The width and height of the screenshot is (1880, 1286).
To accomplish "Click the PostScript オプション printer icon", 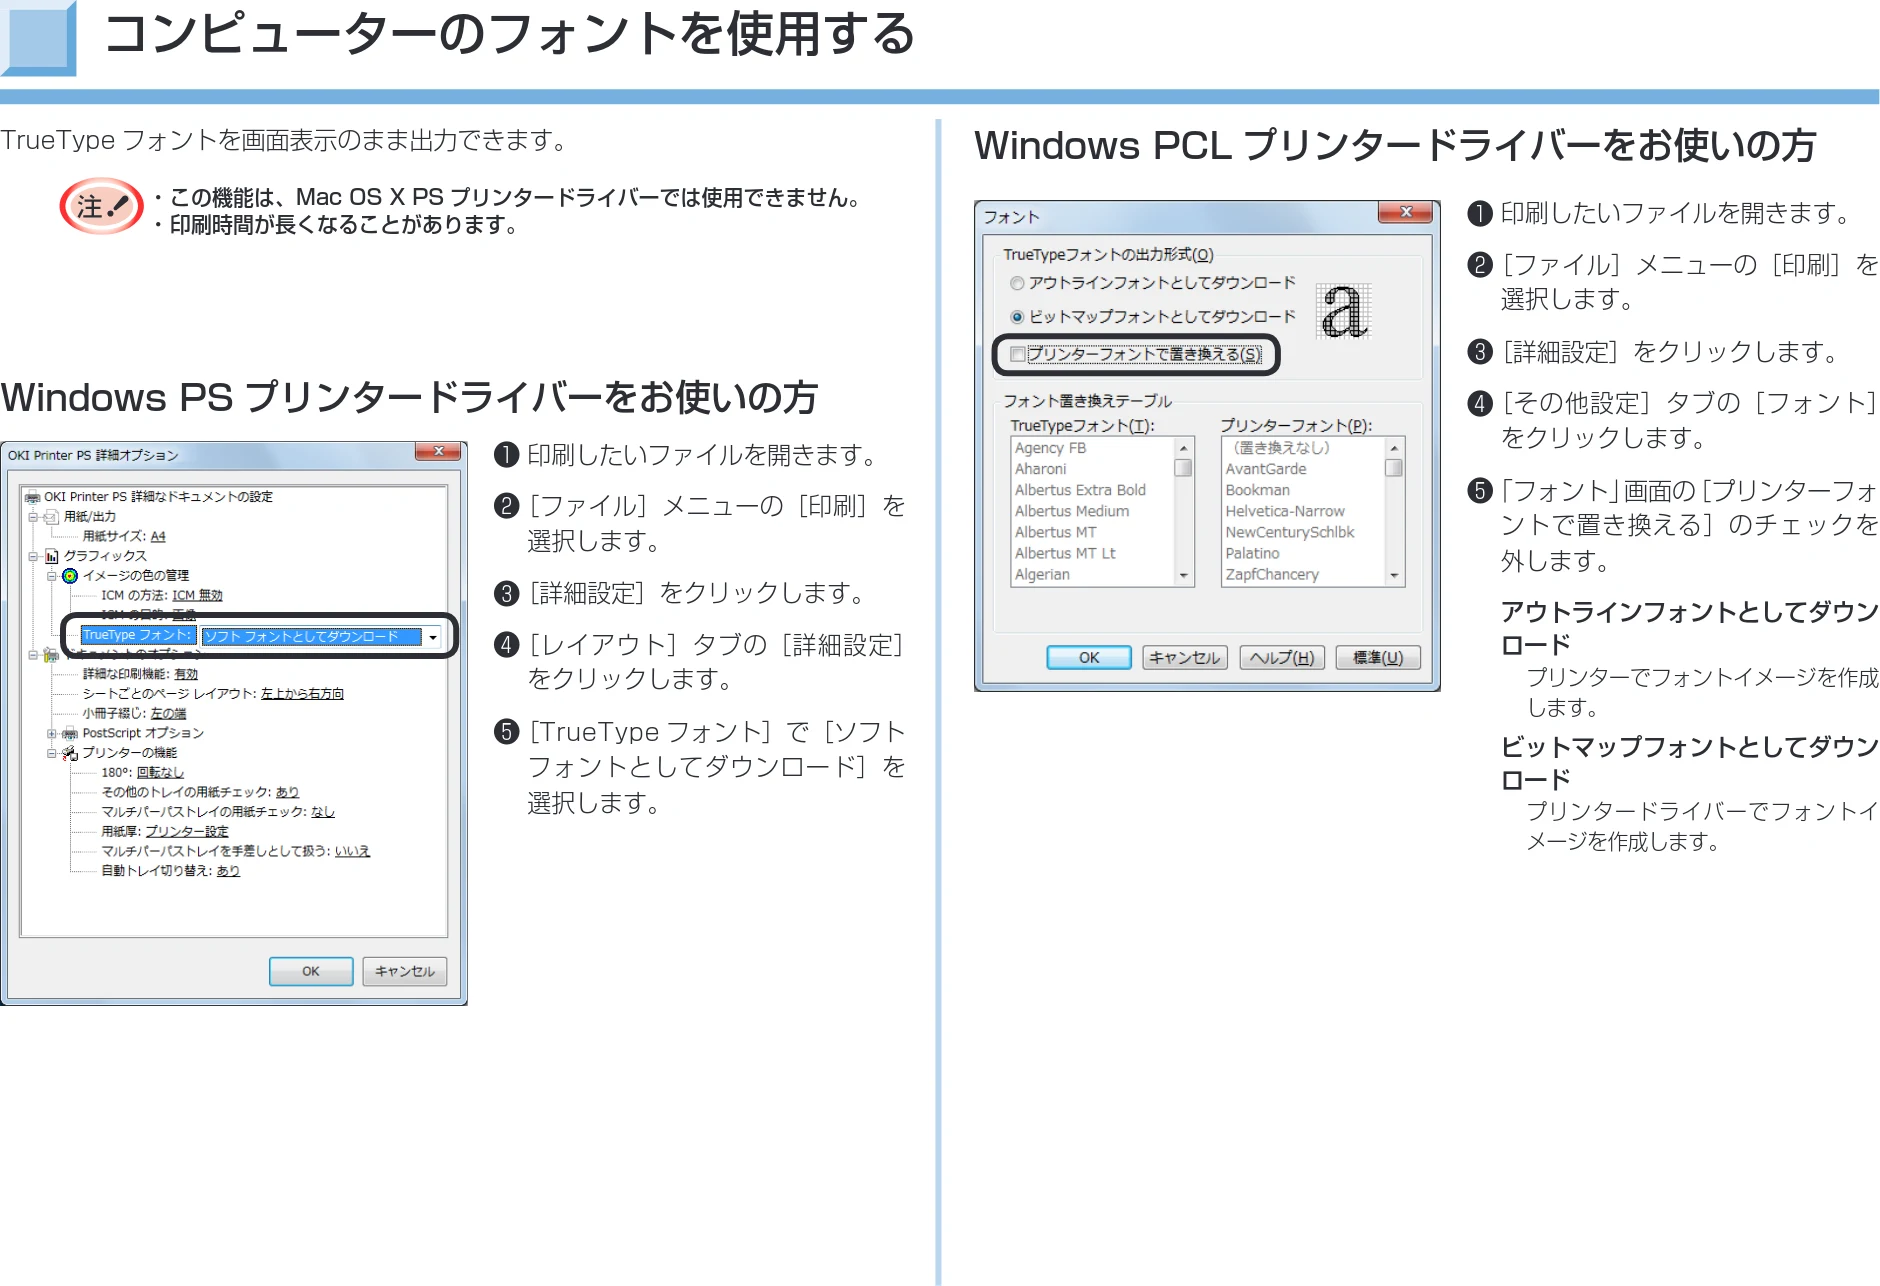I will pos(70,733).
